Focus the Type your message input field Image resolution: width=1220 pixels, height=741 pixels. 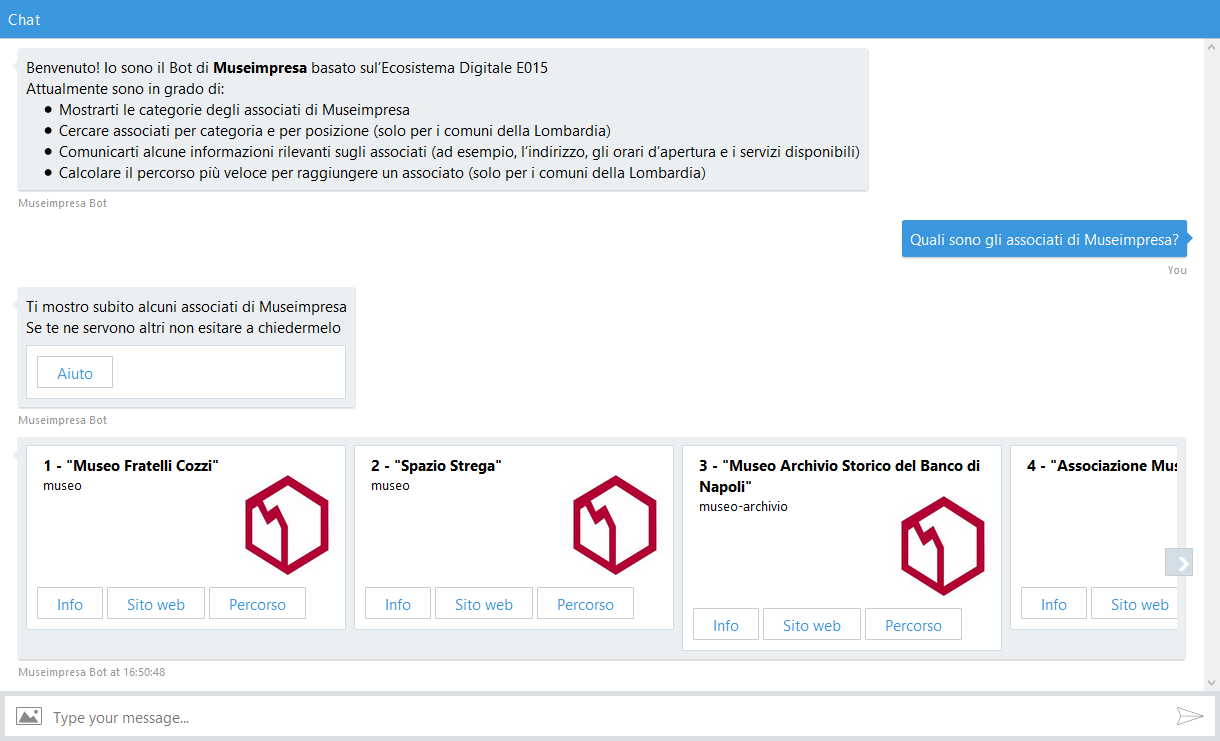(x=600, y=717)
